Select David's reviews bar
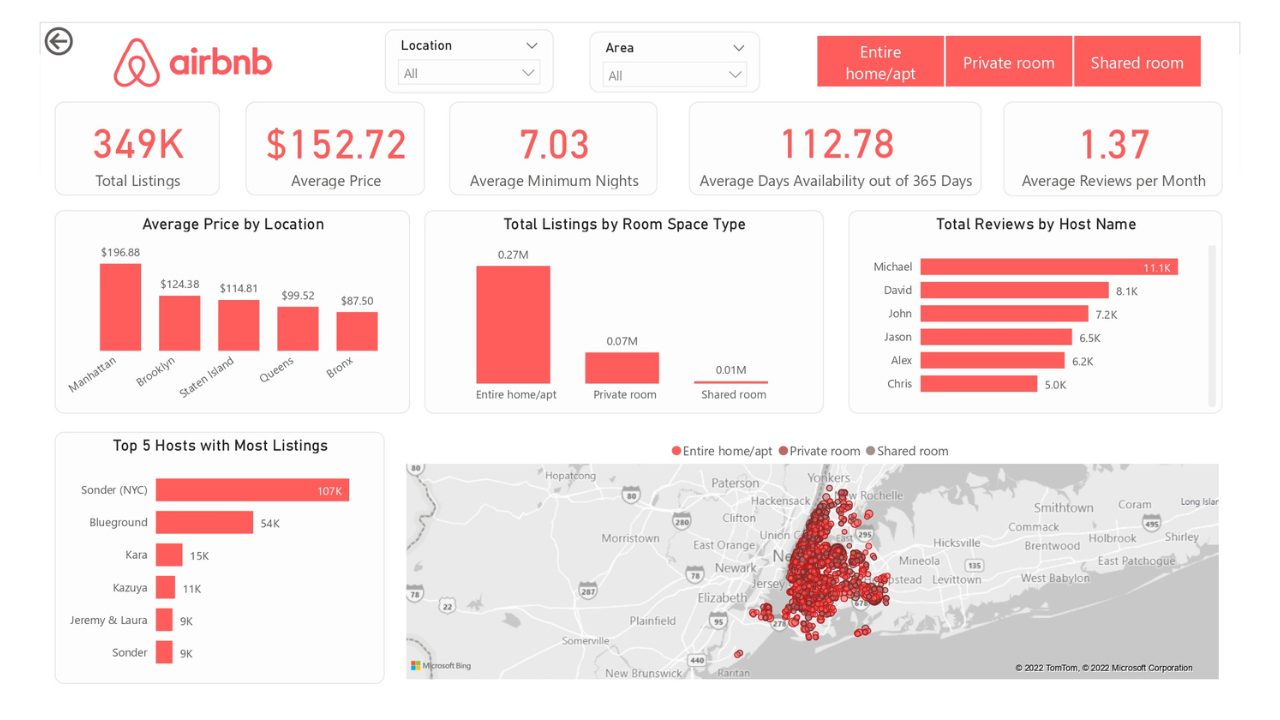1280x720 pixels. tap(1014, 290)
